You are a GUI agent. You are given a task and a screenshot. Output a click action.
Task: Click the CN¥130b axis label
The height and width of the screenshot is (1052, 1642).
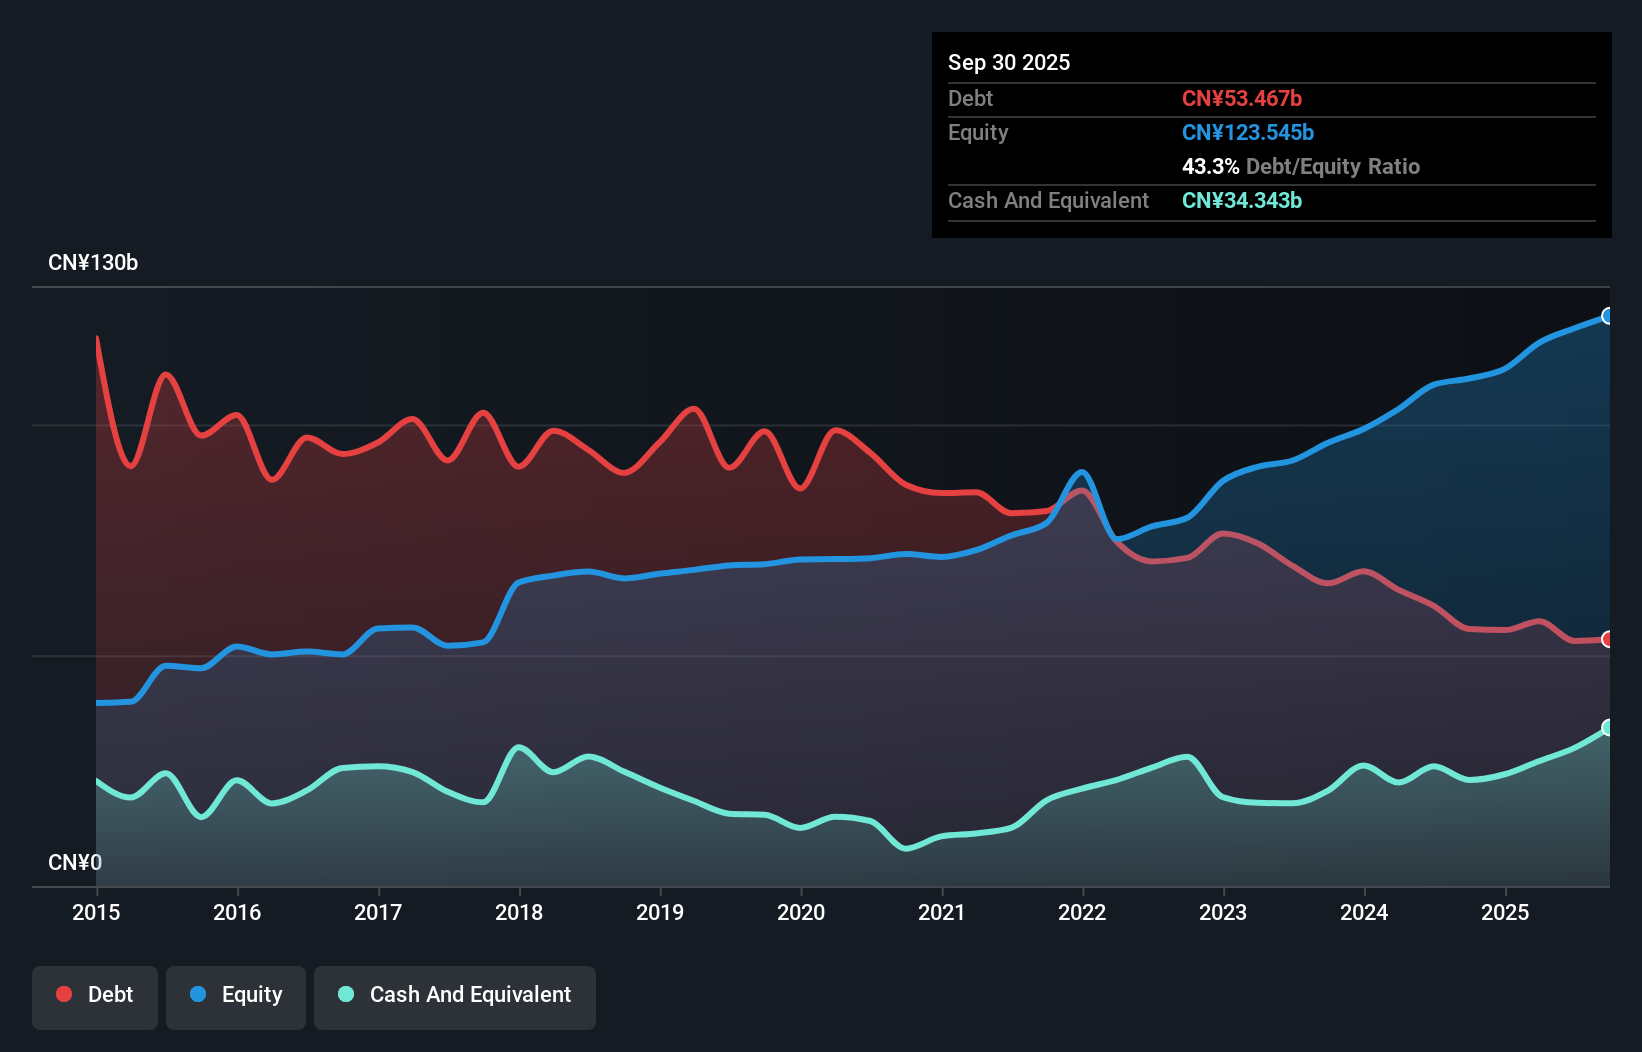[93, 262]
